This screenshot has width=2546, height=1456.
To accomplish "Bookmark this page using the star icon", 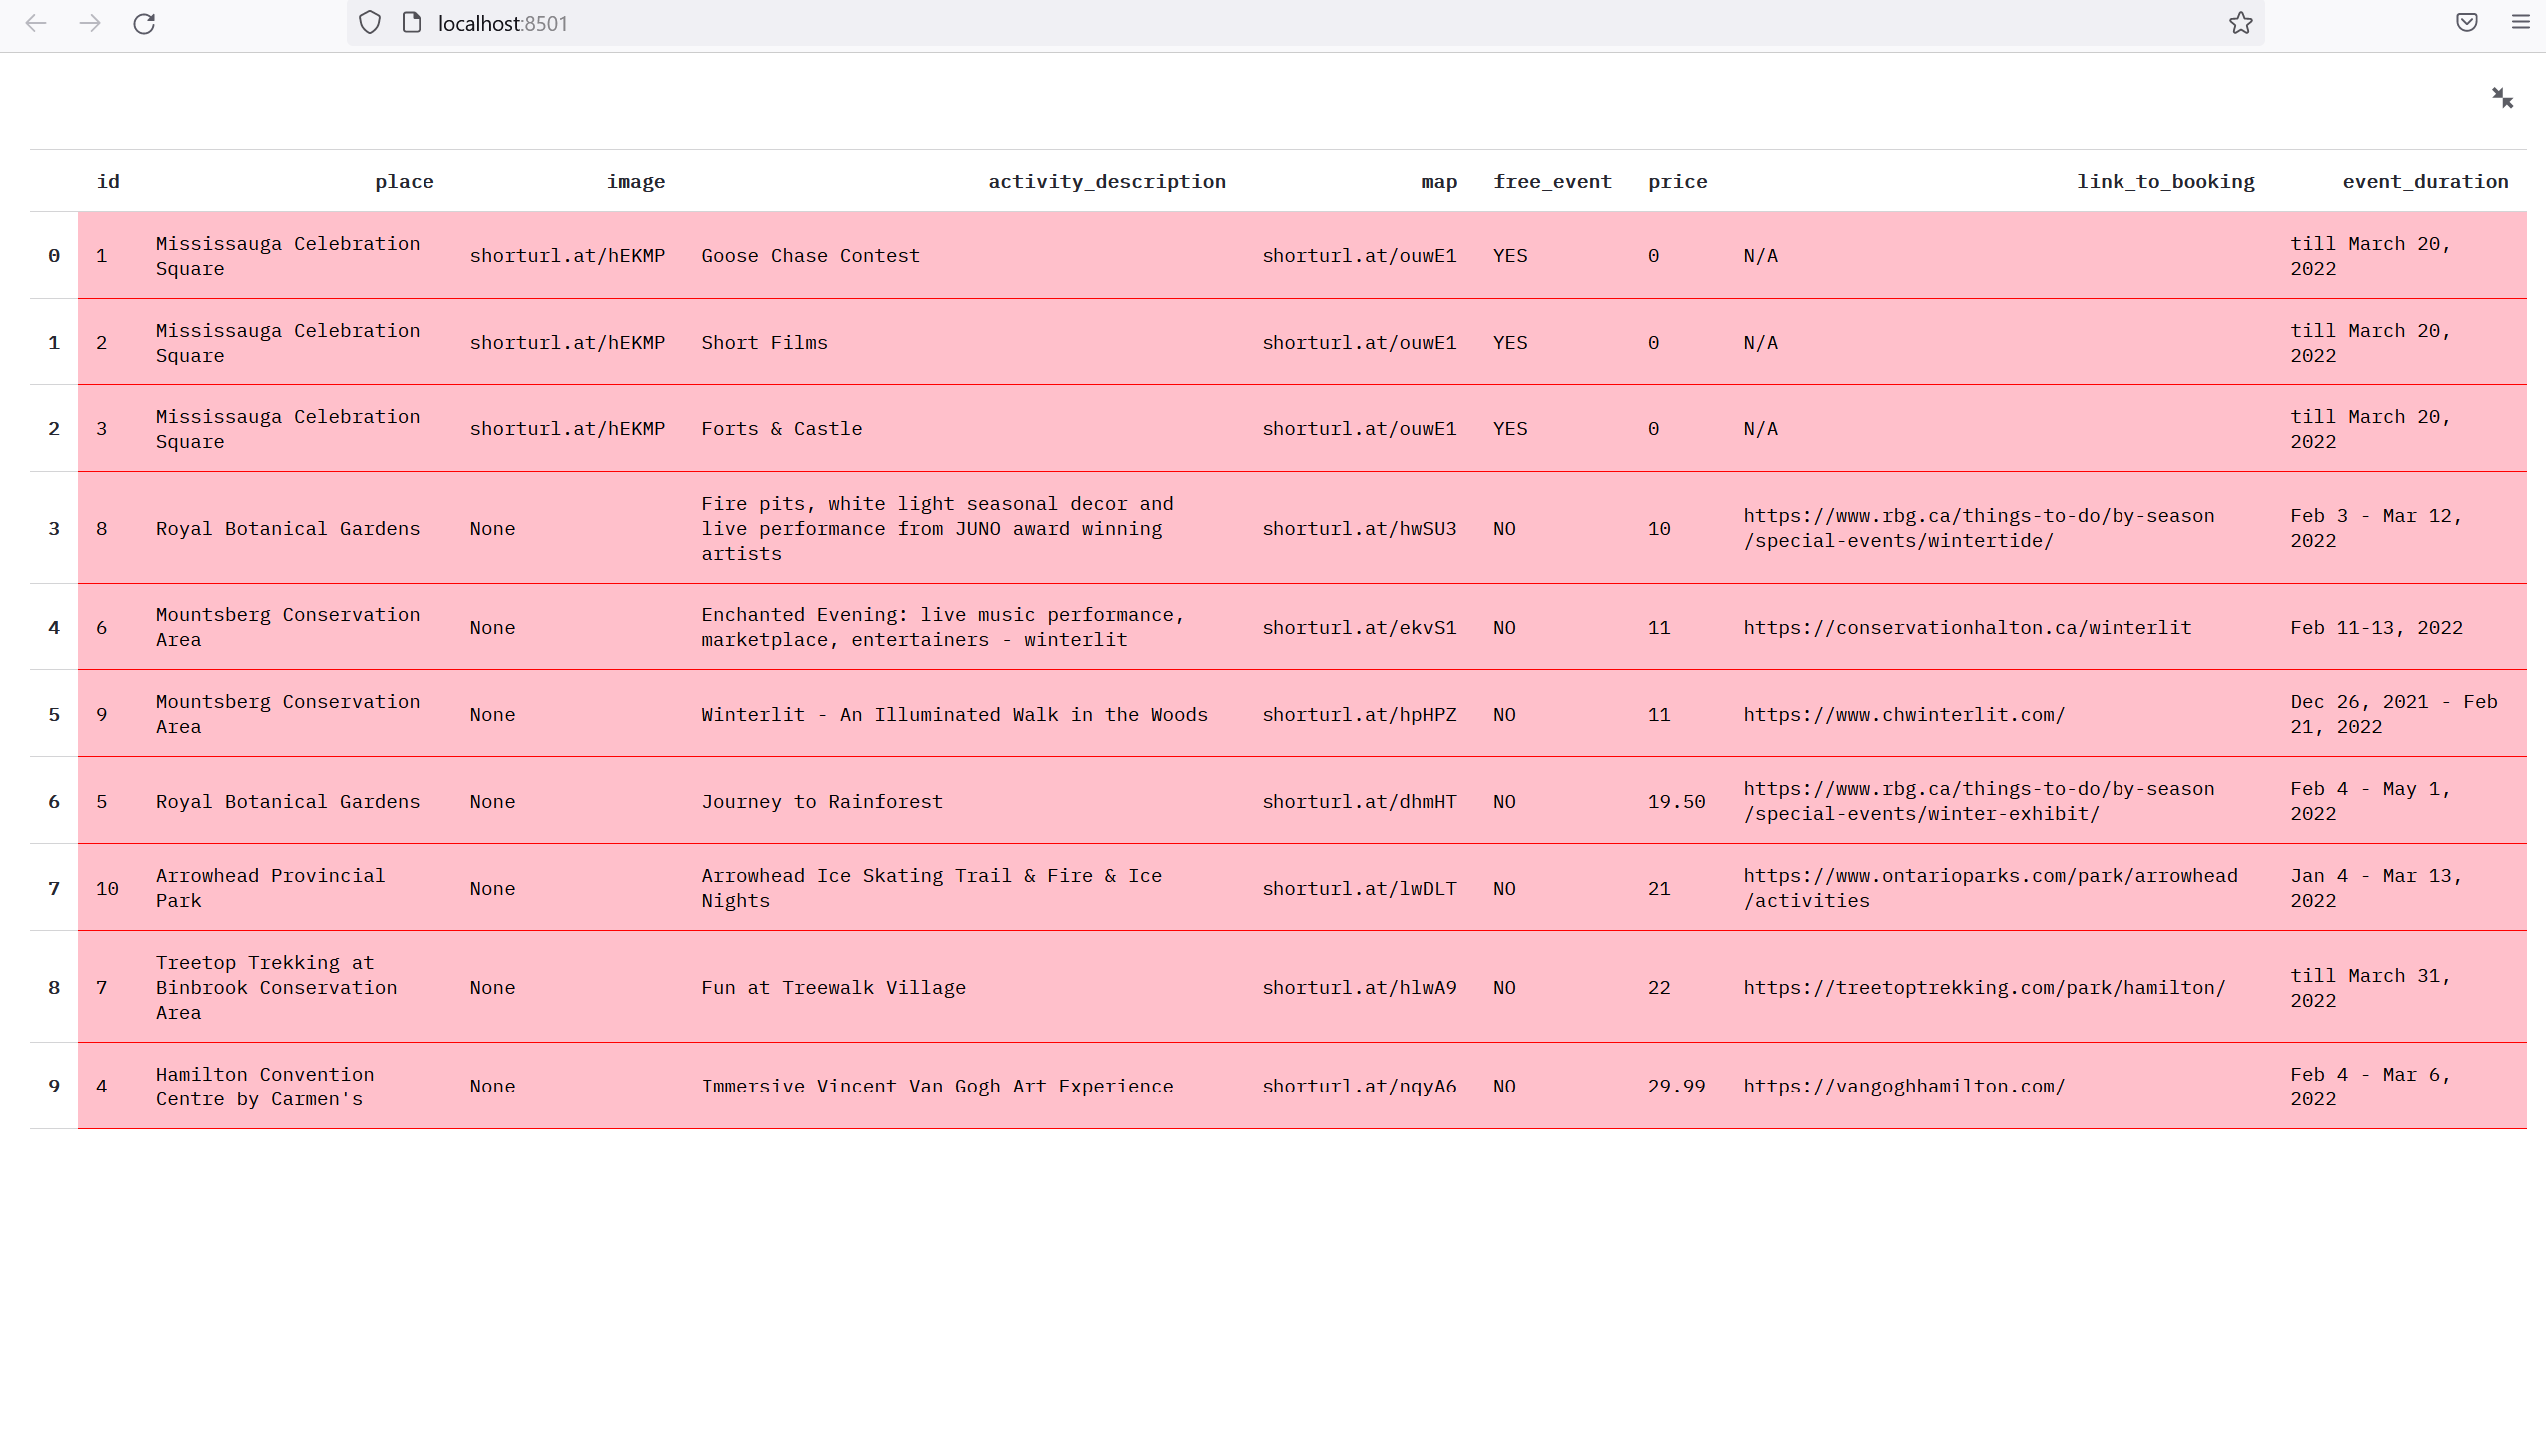I will 2240,23.
